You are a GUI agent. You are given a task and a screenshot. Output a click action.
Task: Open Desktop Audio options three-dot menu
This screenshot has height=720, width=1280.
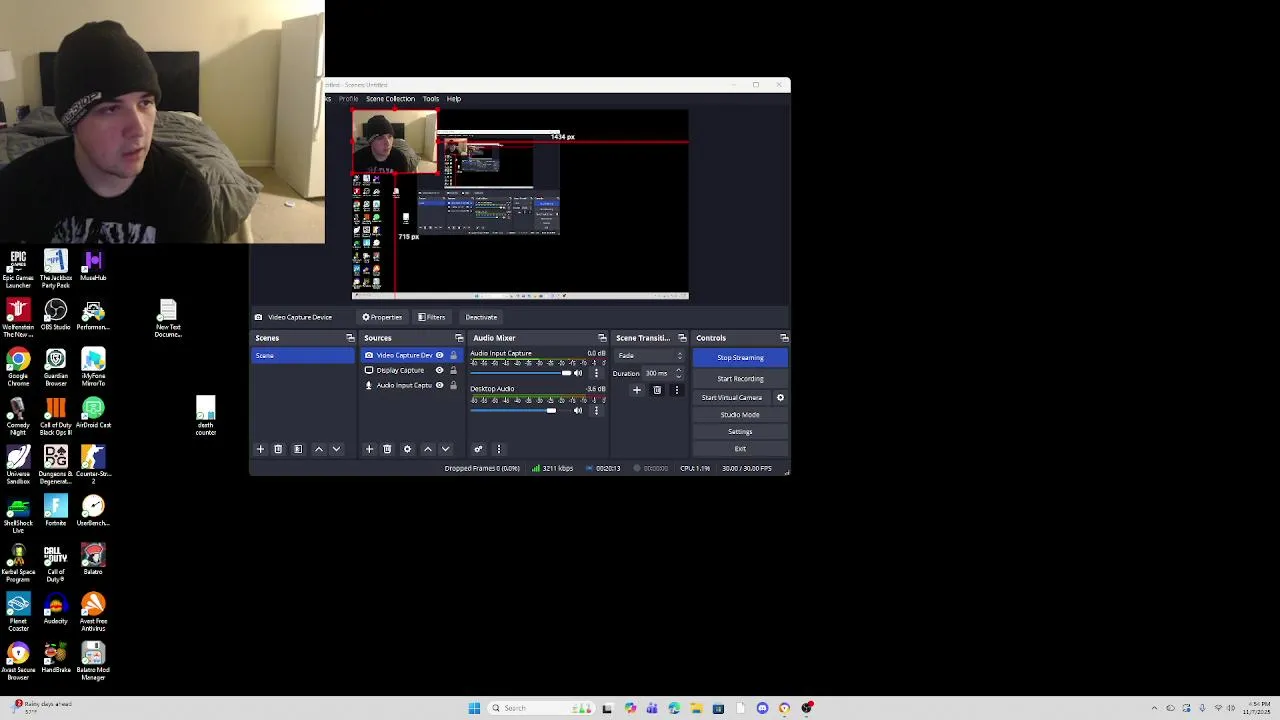click(597, 410)
